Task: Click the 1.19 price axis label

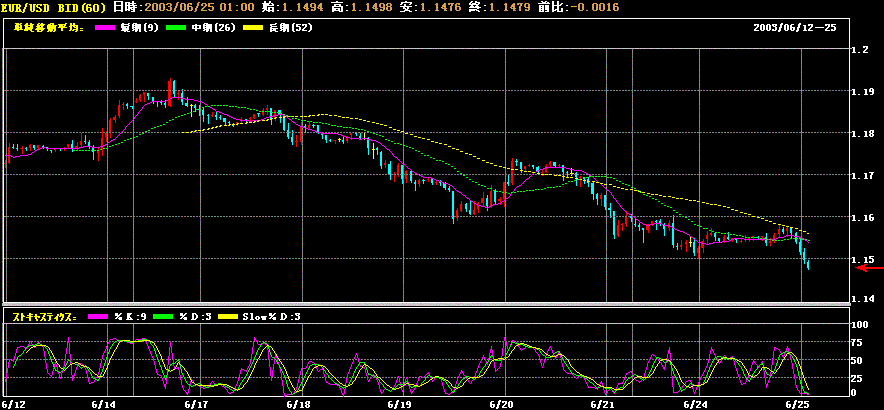Action: click(864, 91)
